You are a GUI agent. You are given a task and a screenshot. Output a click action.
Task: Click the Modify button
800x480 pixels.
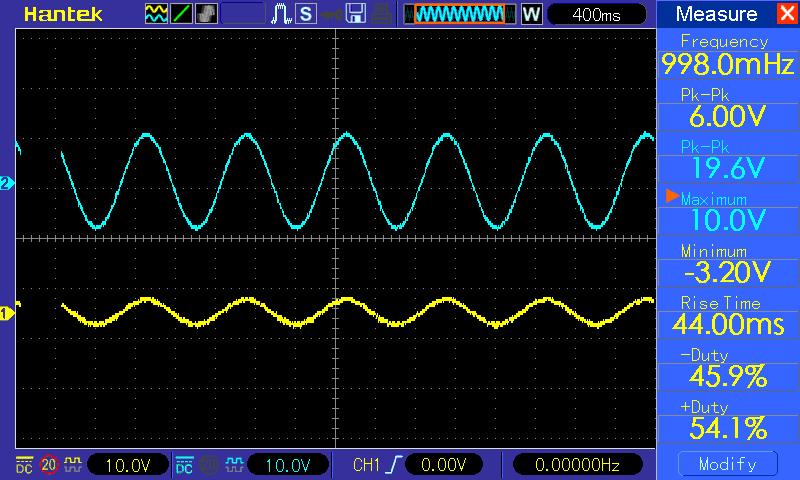(728, 464)
